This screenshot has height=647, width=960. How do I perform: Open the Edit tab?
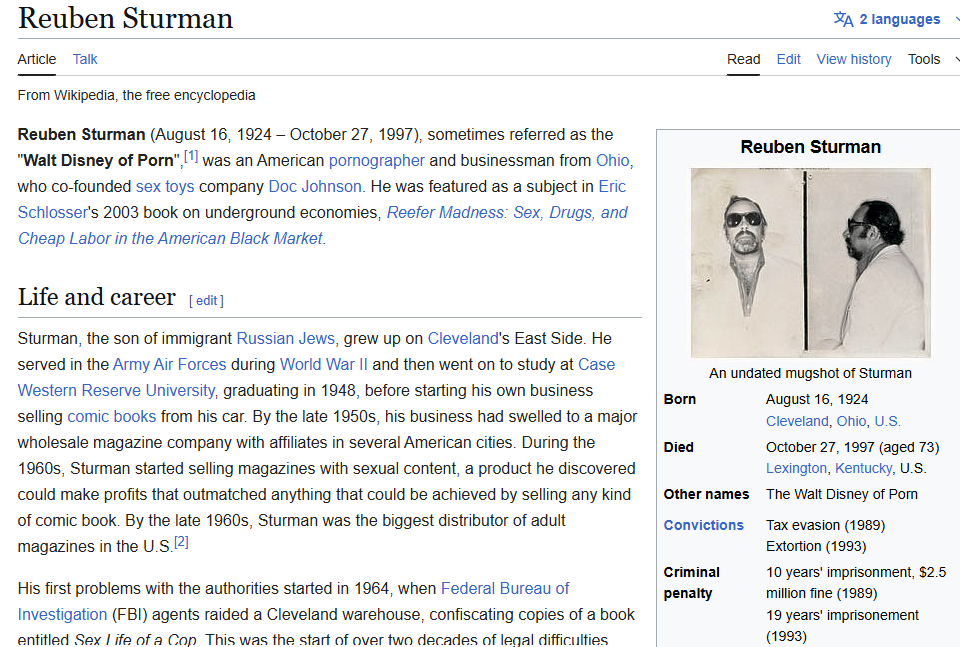[x=789, y=59]
